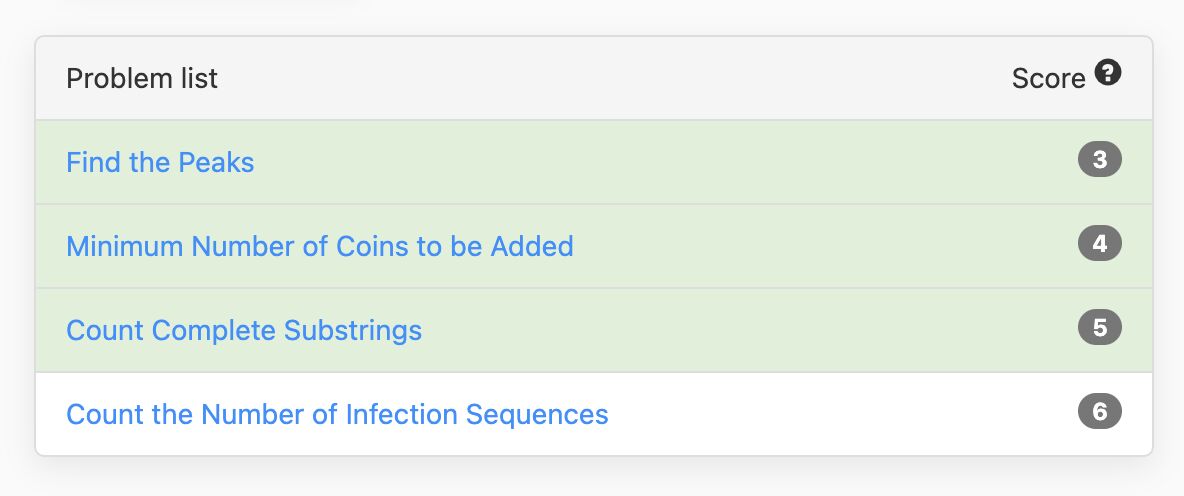1184x496 pixels.
Task: Click the Score help question mark icon
Action: click(1108, 73)
